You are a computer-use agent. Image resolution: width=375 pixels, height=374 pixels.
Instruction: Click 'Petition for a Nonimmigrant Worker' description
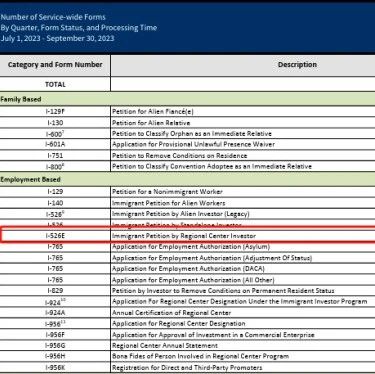[x=167, y=192]
